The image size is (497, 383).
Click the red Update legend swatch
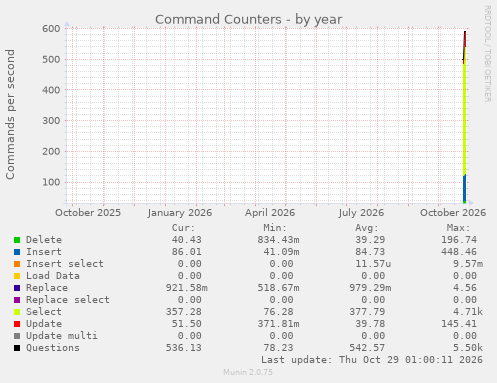[17, 324]
